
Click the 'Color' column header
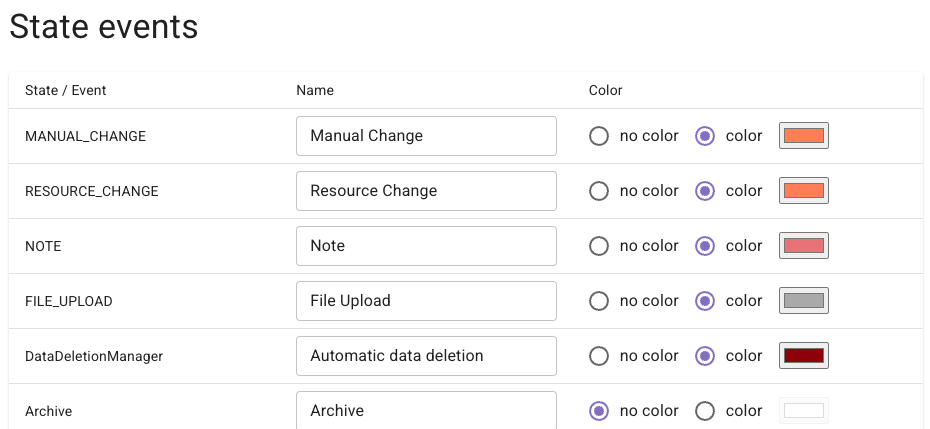pos(606,90)
